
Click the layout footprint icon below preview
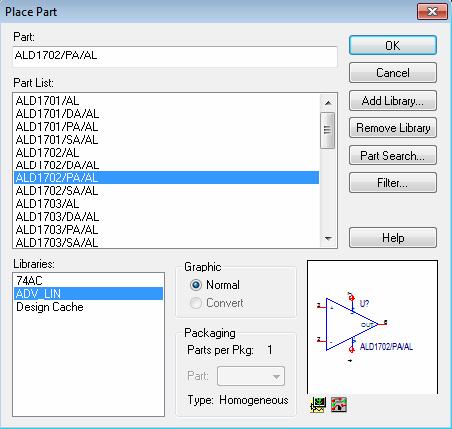(339, 405)
